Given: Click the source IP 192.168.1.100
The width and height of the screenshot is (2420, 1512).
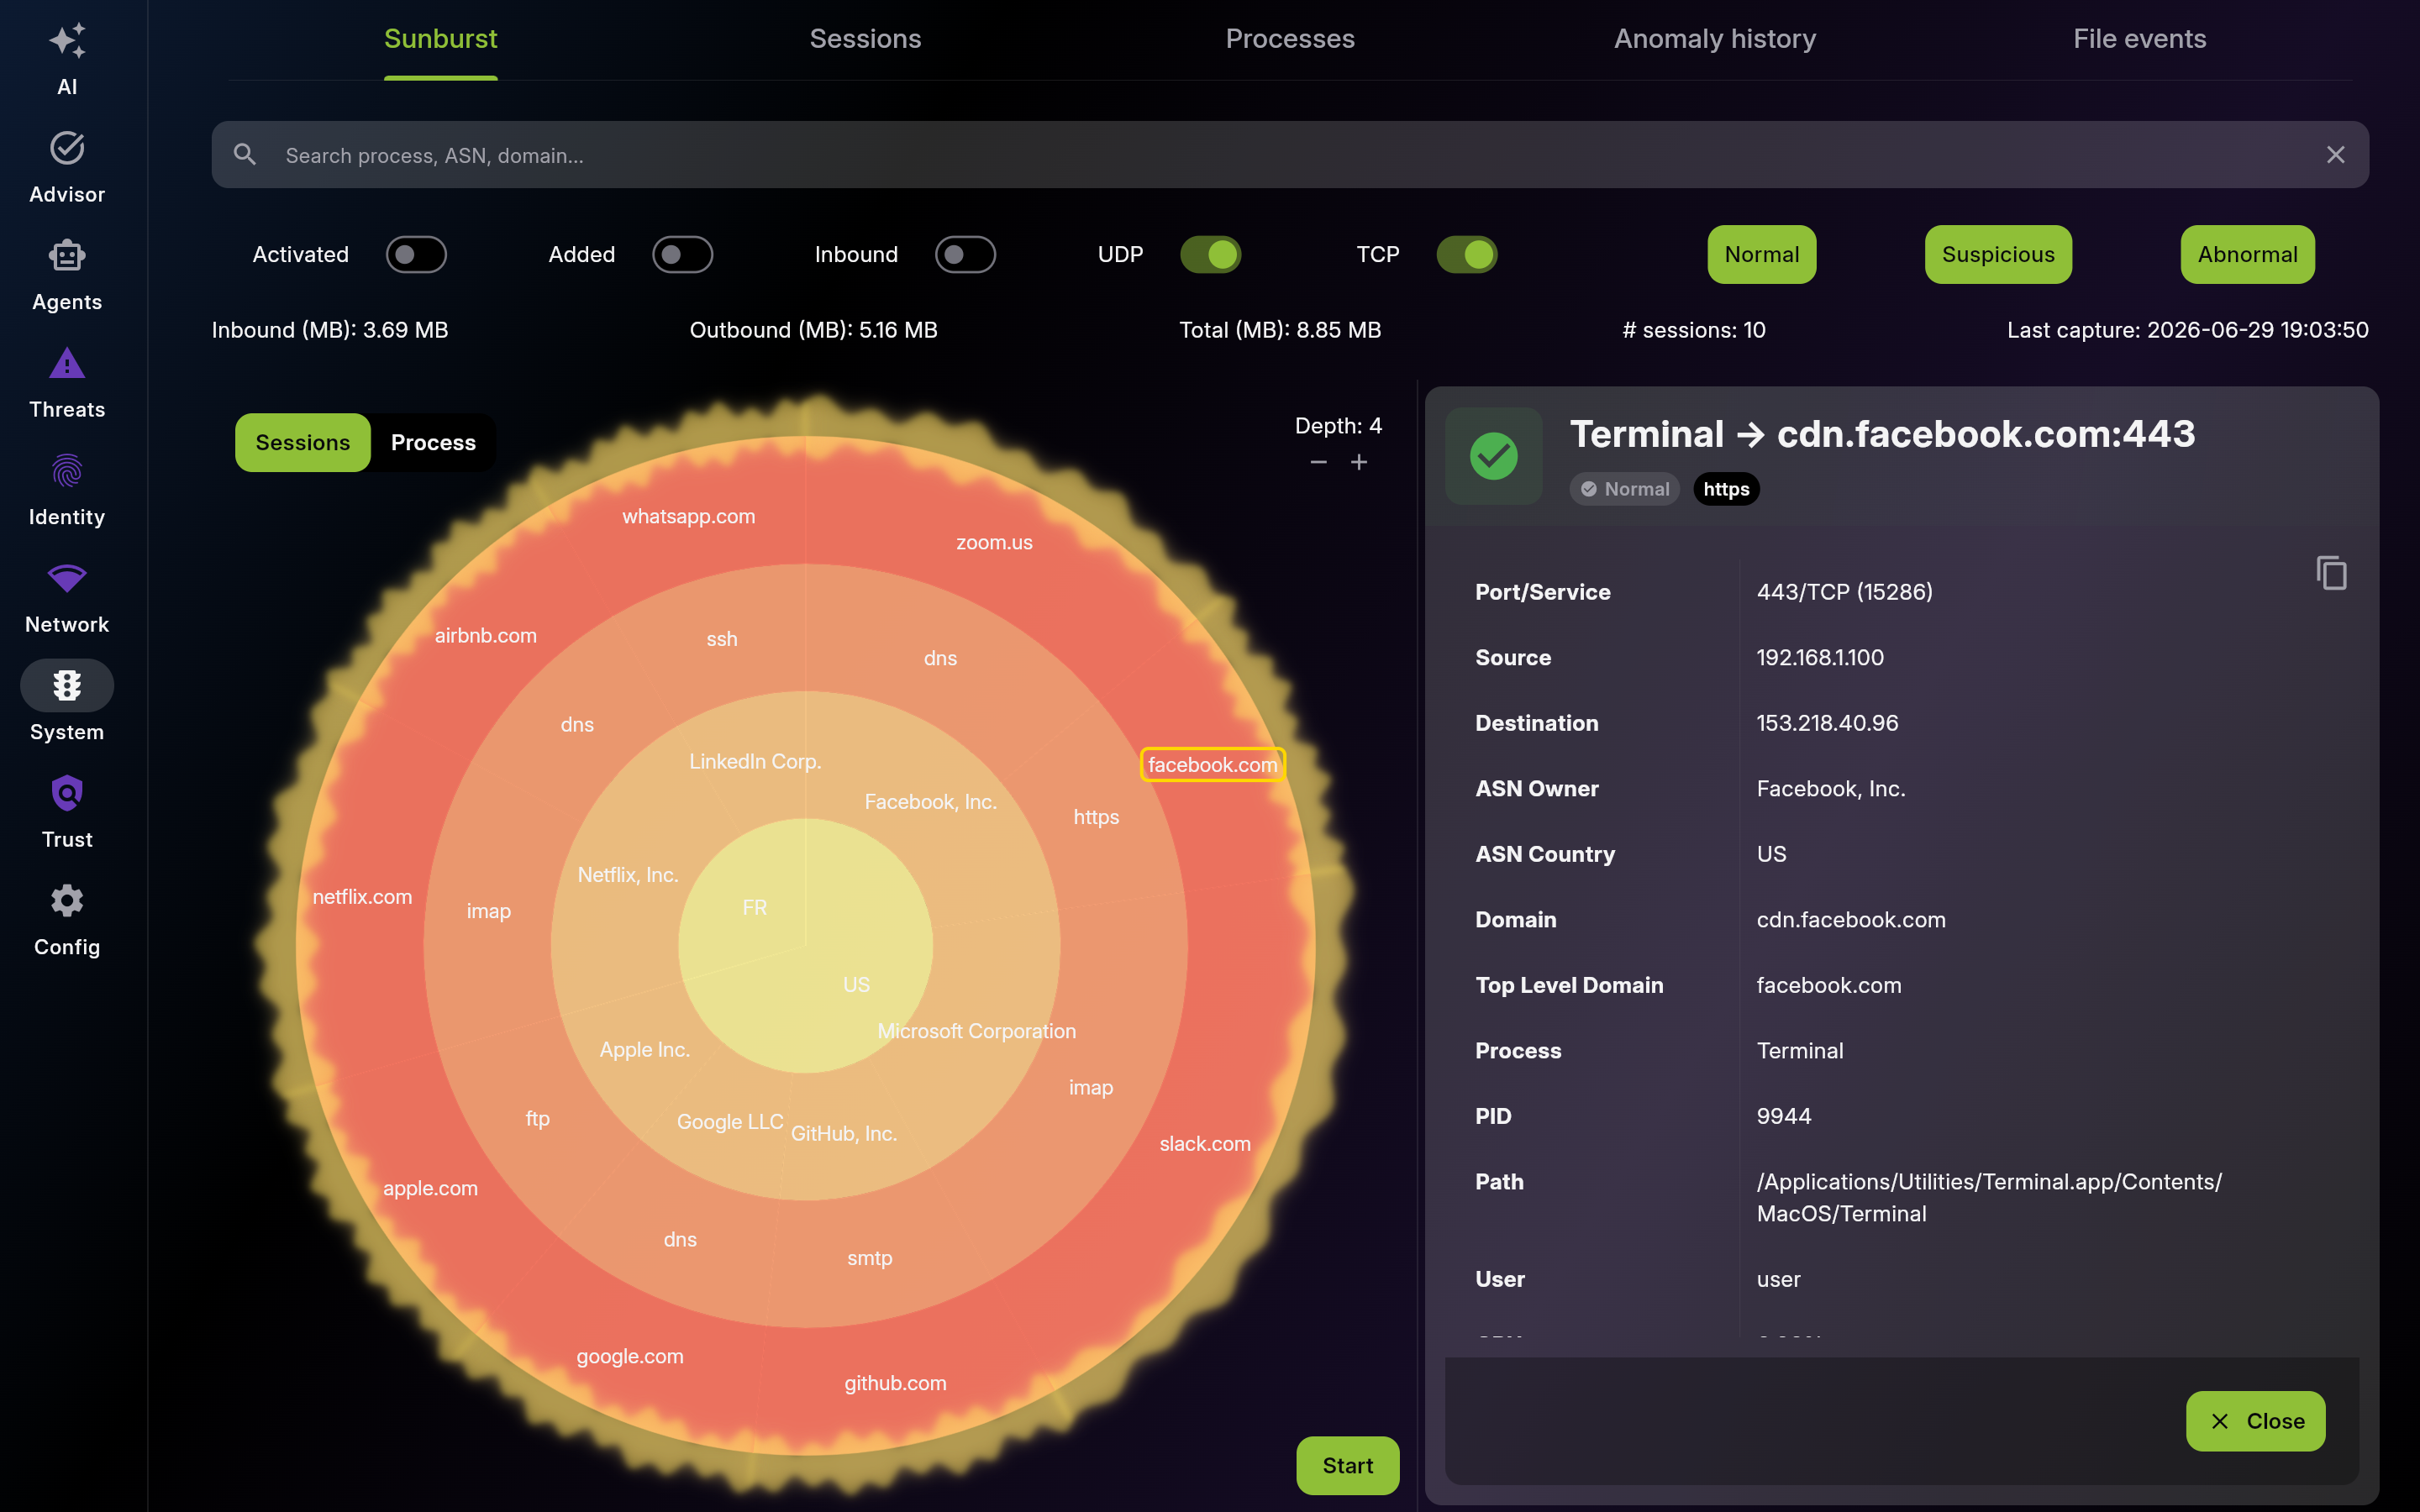Looking at the screenshot, I should (1820, 657).
